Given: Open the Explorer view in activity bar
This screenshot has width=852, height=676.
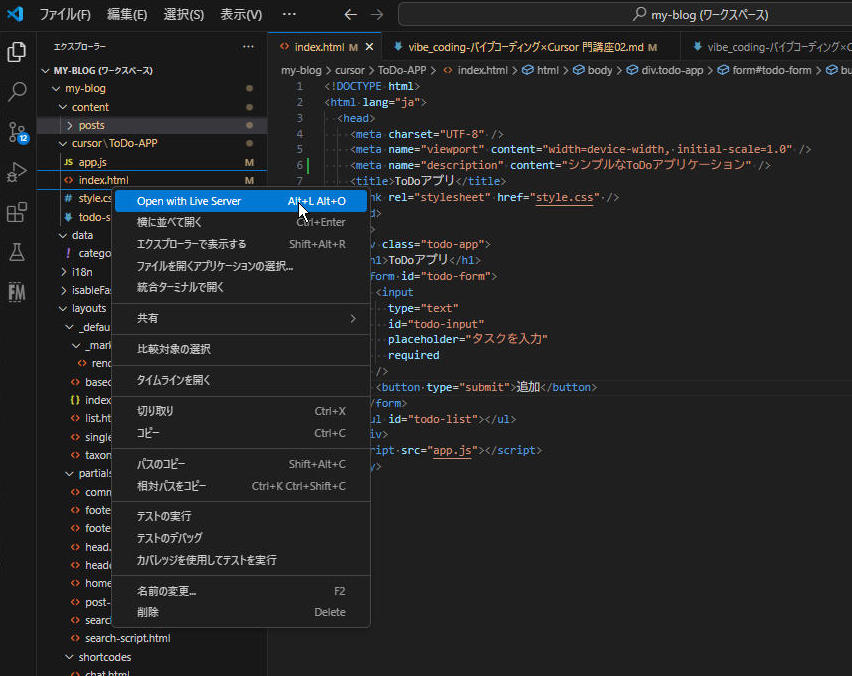Looking at the screenshot, I should (x=17, y=52).
